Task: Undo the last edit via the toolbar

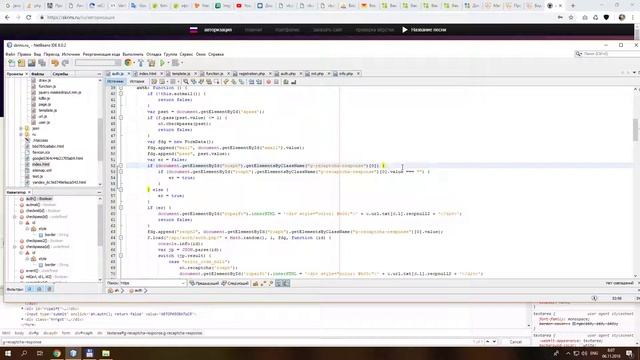Action: pyautogui.click(x=55, y=63)
